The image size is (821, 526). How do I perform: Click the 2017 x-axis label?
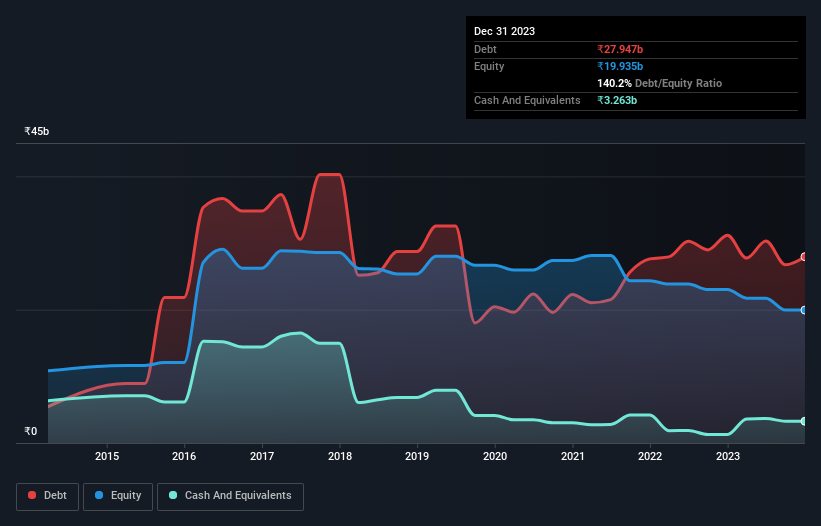262,456
